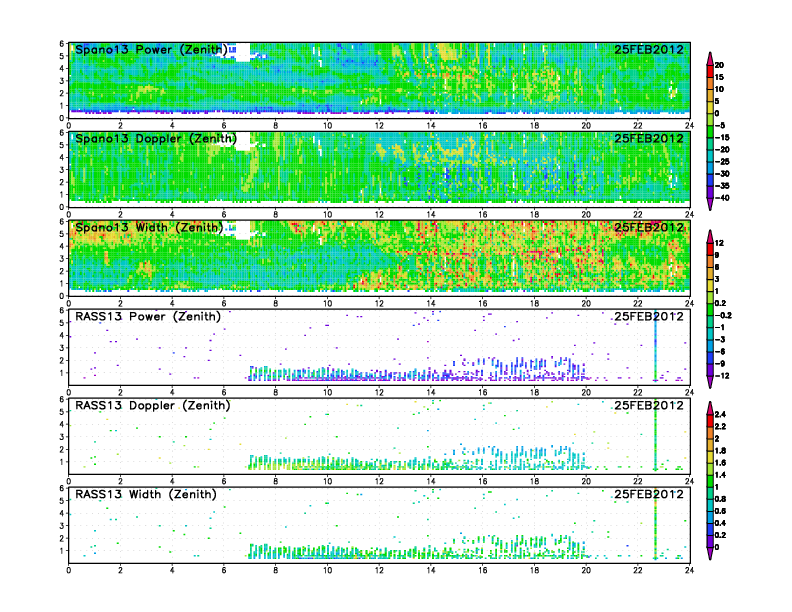This screenshot has height=612, width=792.
Task: Click the '-3' colorbar label
Action: pos(720,339)
